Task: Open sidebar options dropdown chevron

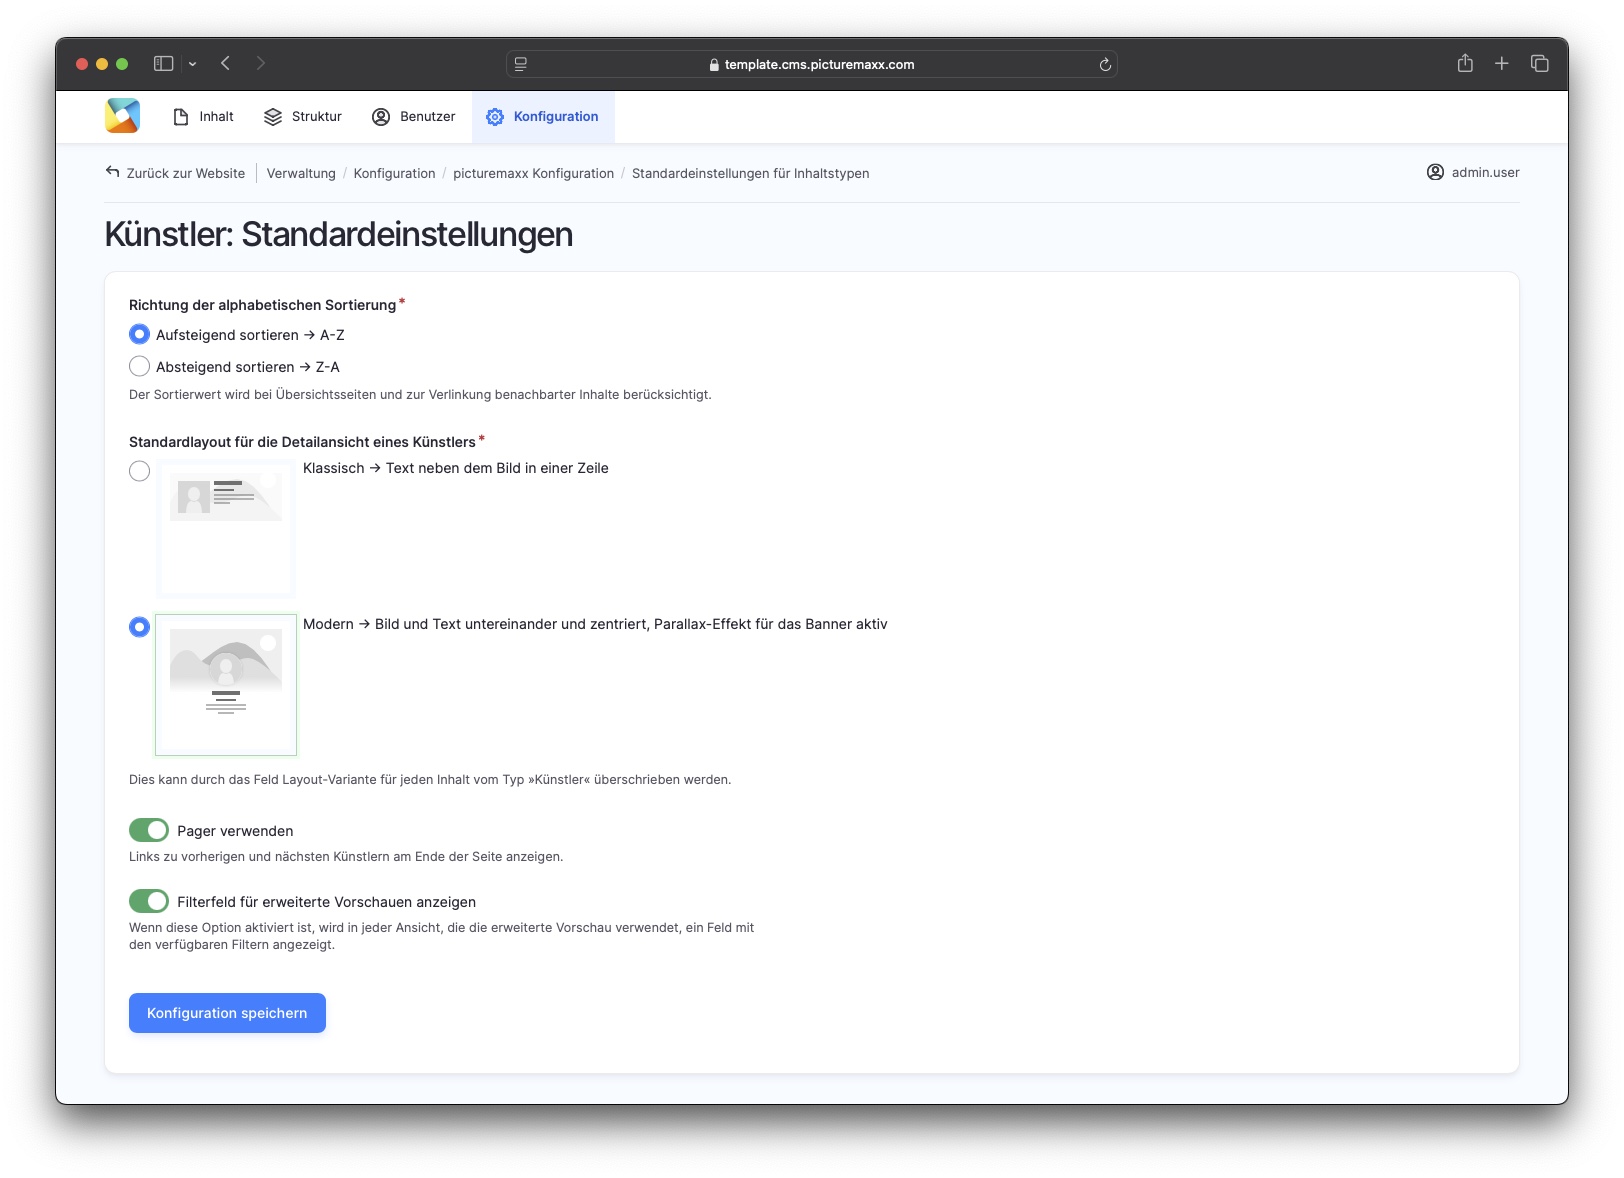Action: [x=192, y=64]
